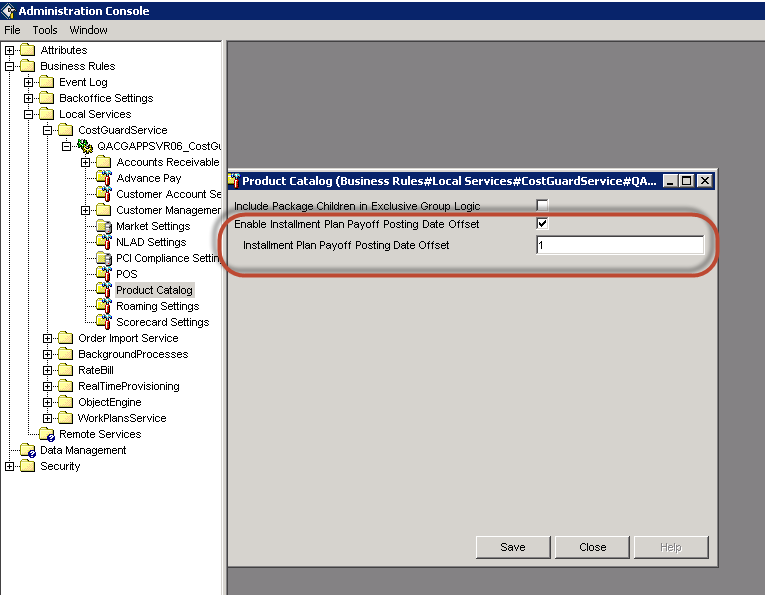Image resolution: width=765 pixels, height=595 pixels.
Task: Click the PCI Compliance Settings icon
Action: click(103, 258)
